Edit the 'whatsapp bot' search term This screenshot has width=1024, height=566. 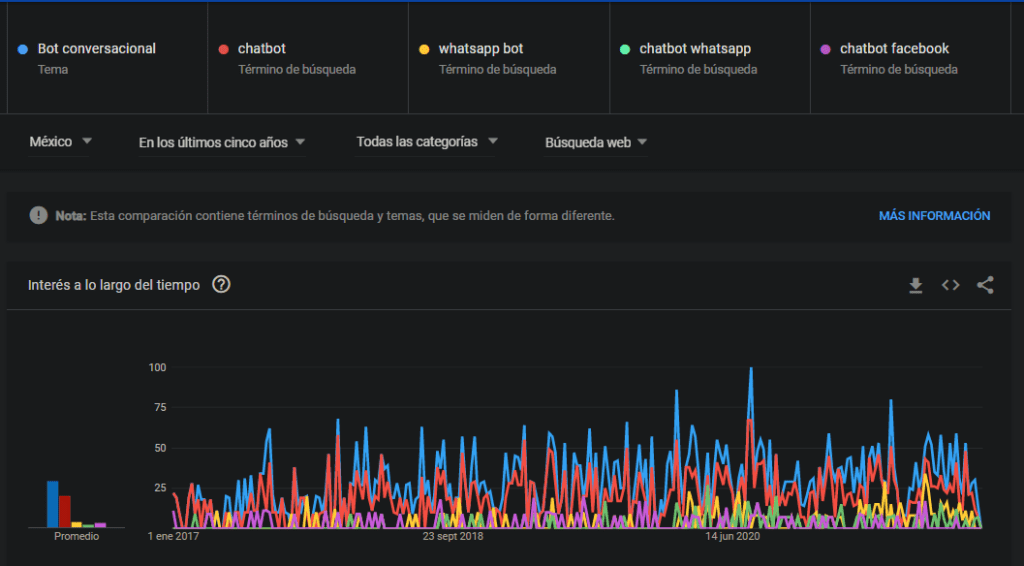pyautogui.click(x=509, y=58)
